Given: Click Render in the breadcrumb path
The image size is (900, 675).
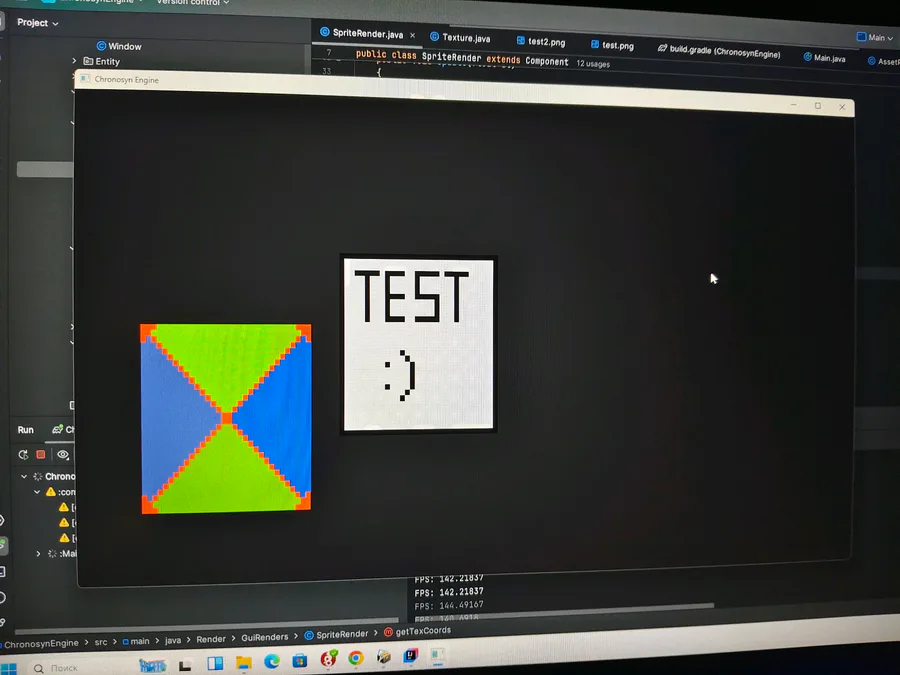Looking at the screenshot, I should [211, 639].
